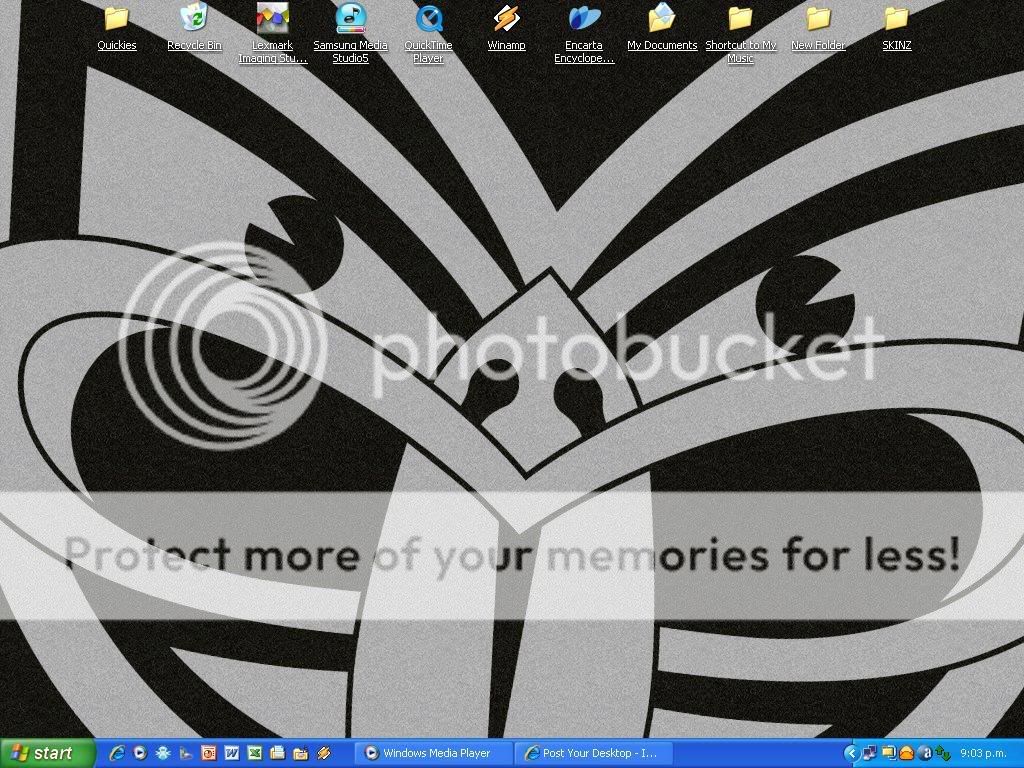Click the Start button

click(47, 753)
